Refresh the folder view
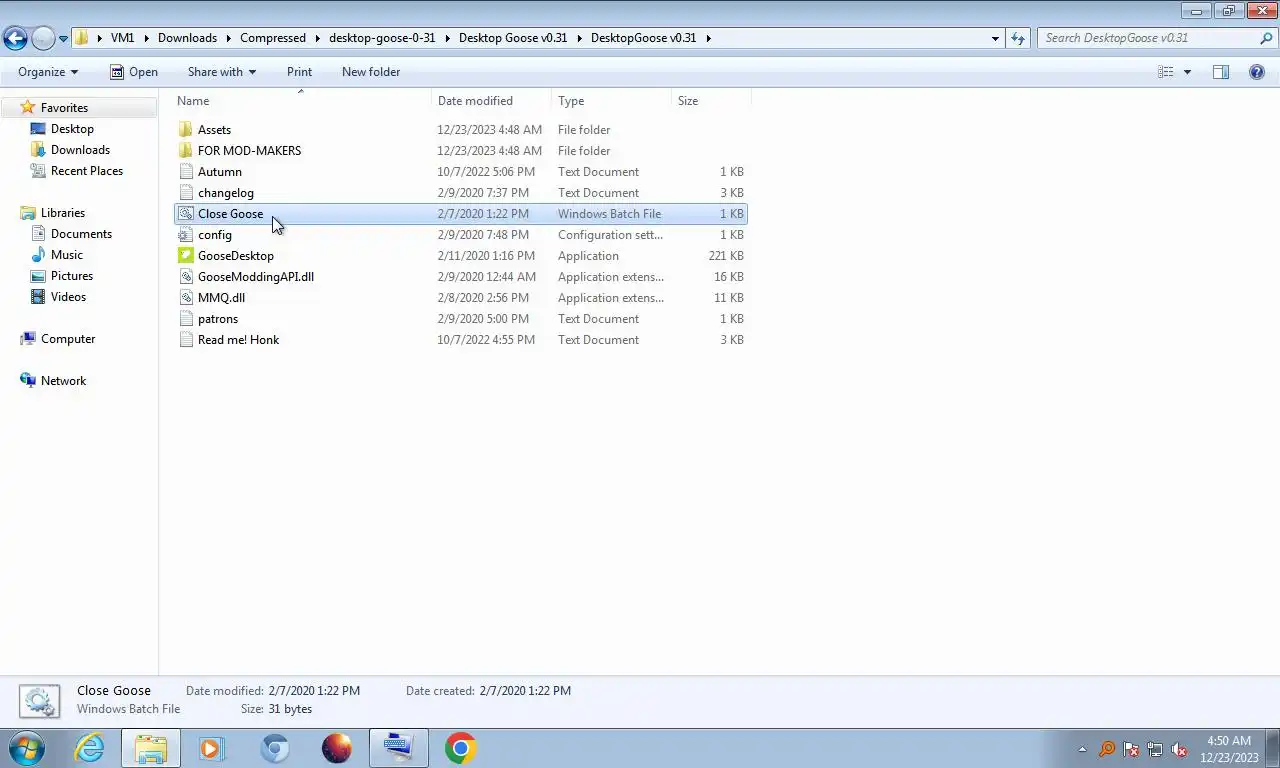 1018,38
